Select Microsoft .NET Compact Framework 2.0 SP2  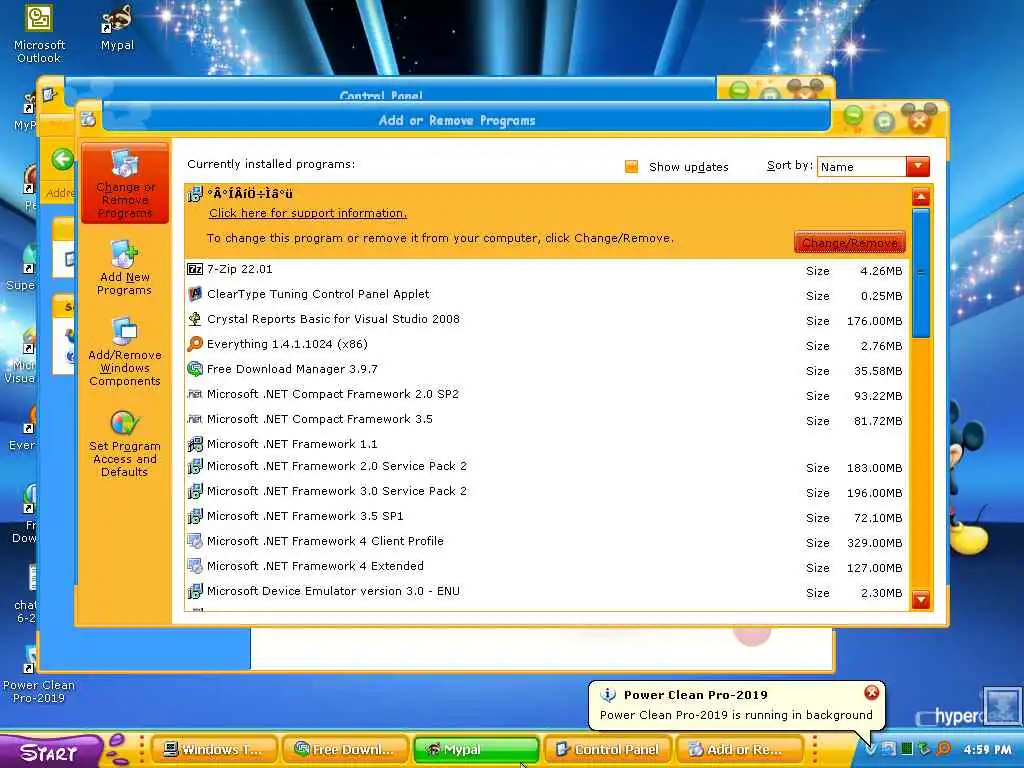547,394
